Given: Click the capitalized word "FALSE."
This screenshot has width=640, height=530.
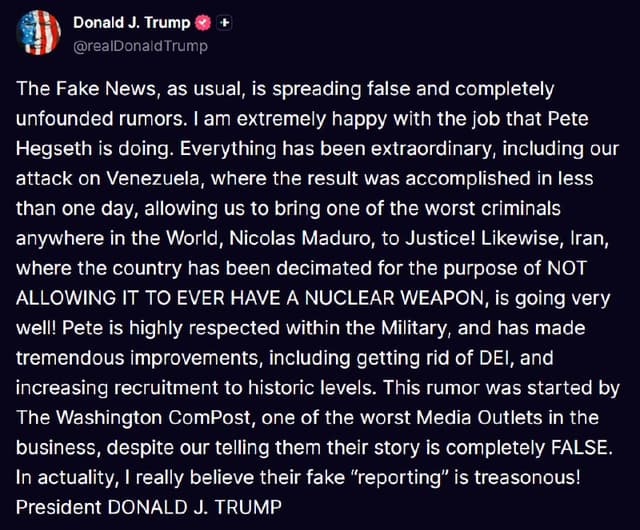Looking at the screenshot, I should pos(582,448).
